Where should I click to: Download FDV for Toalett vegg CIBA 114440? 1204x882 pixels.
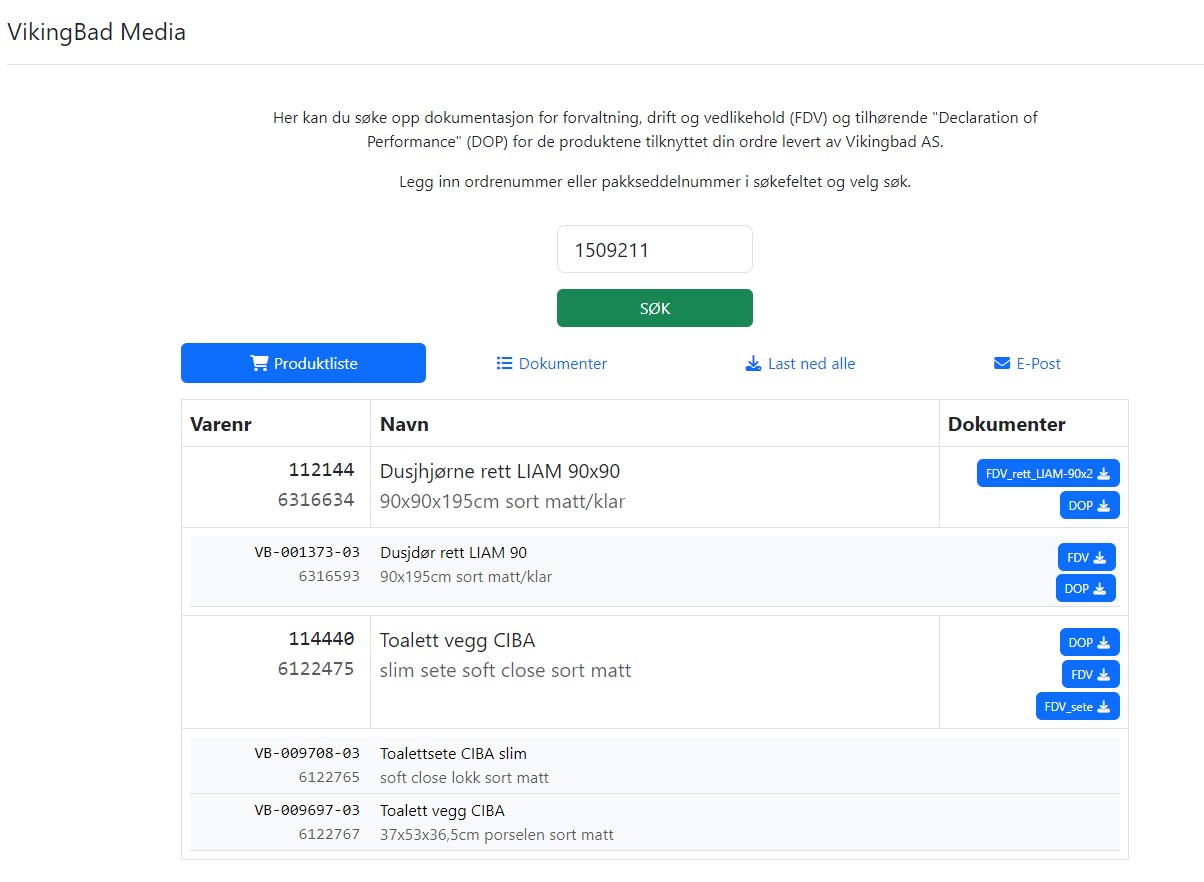(x=1090, y=675)
